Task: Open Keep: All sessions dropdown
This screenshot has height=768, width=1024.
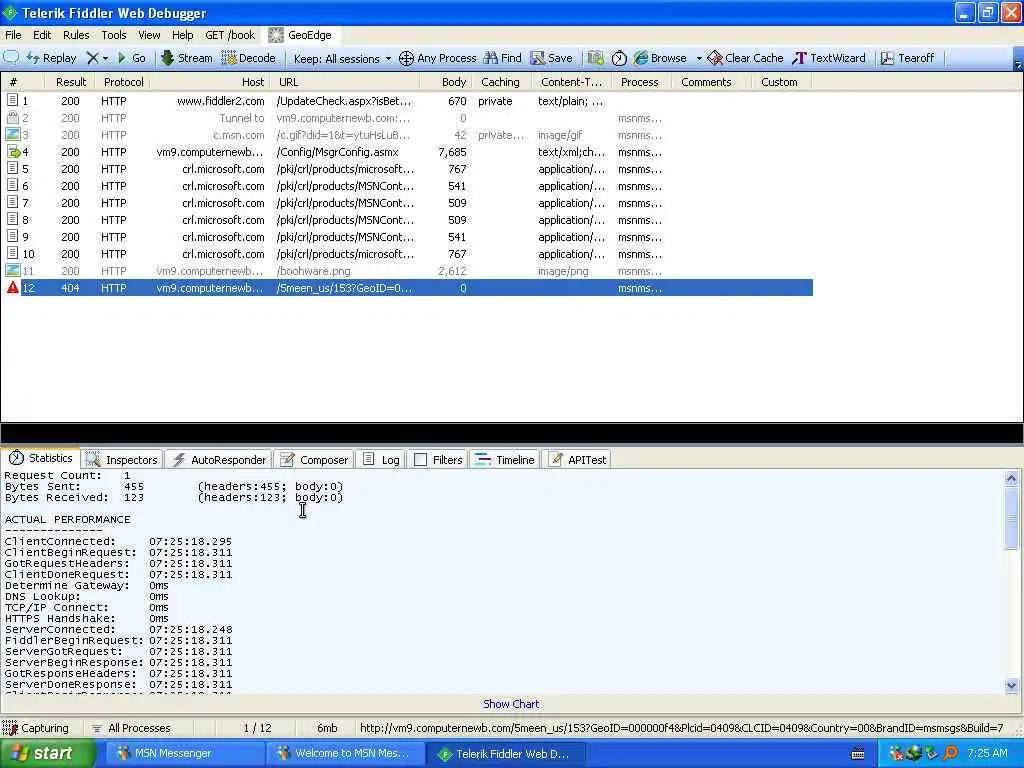Action: click(x=342, y=59)
